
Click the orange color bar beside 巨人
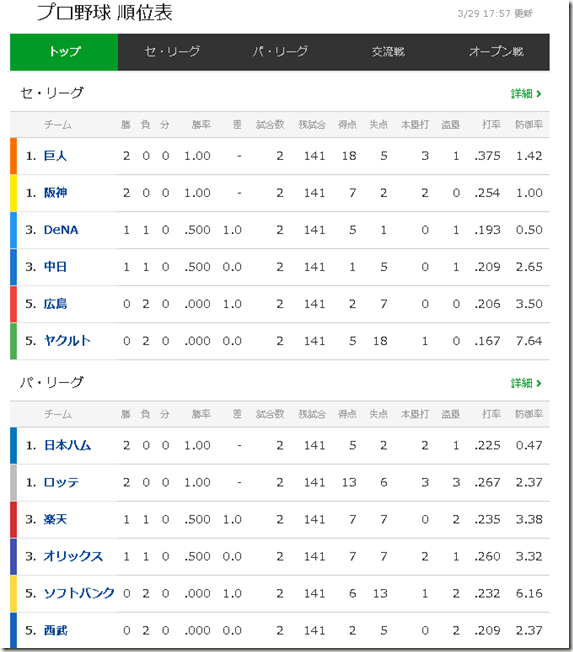13,156
